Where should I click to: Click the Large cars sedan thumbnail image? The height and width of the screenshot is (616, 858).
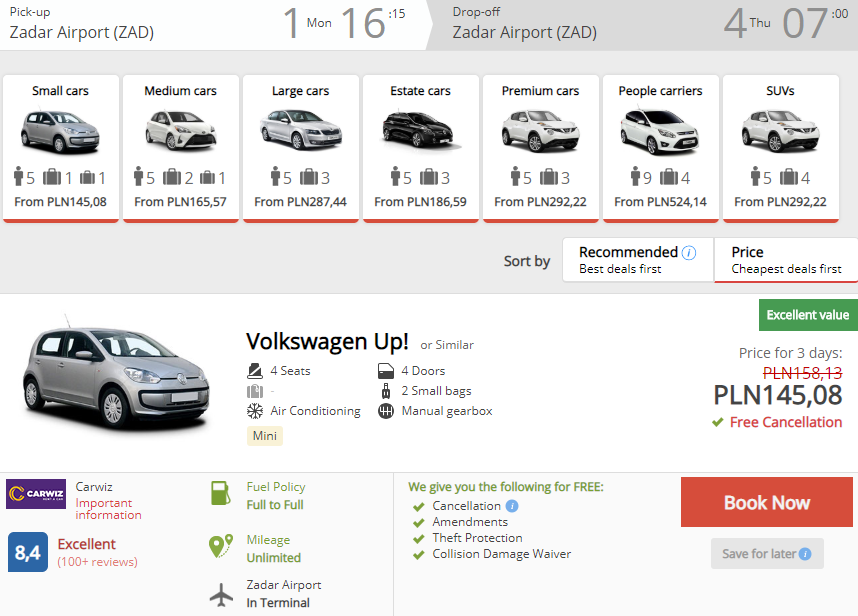click(300, 130)
